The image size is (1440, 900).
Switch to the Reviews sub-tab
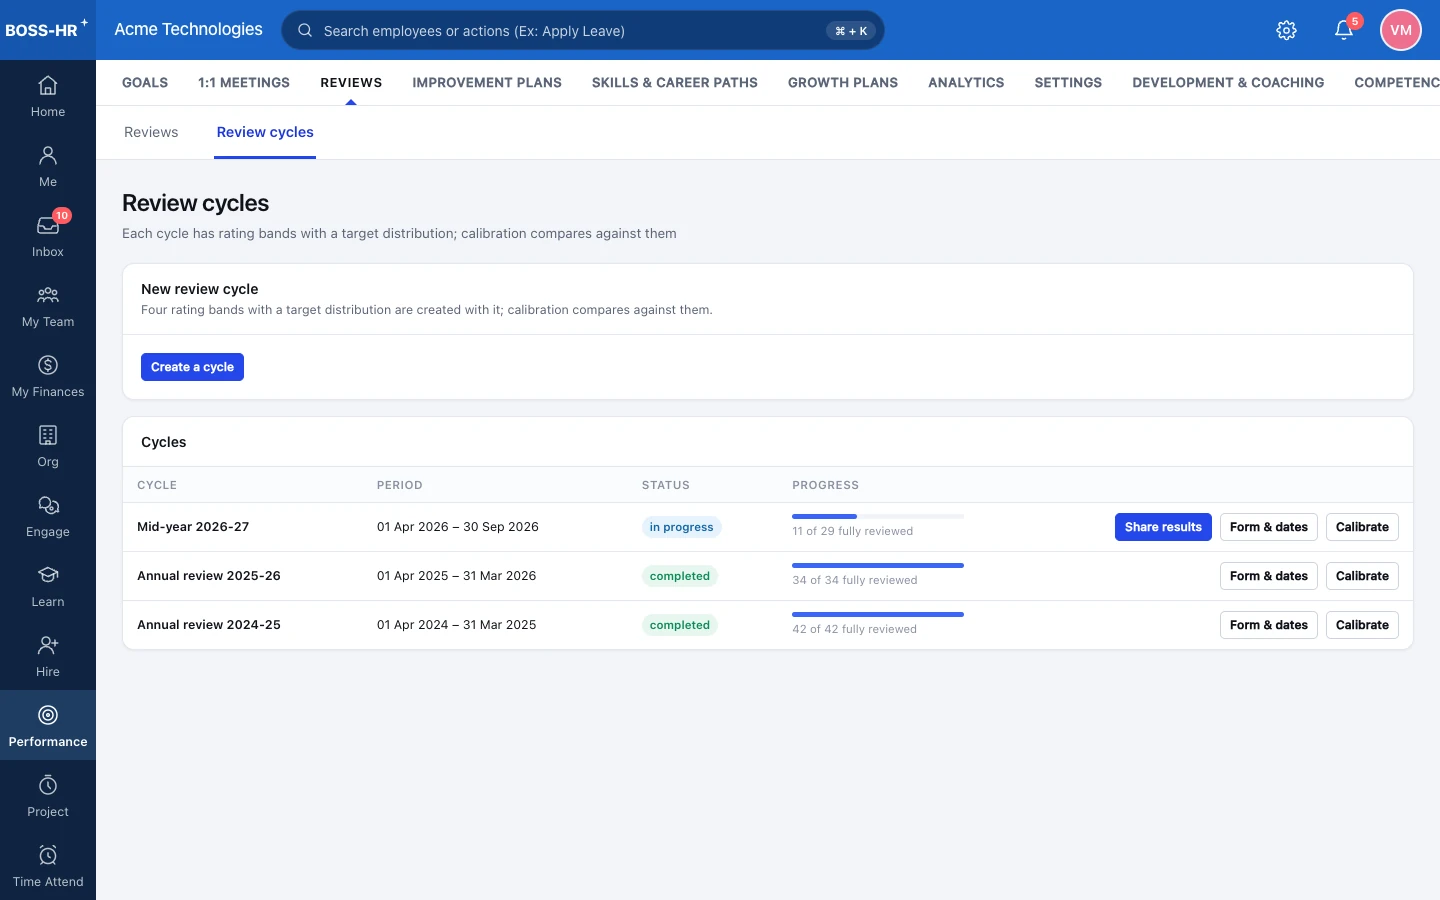point(151,132)
